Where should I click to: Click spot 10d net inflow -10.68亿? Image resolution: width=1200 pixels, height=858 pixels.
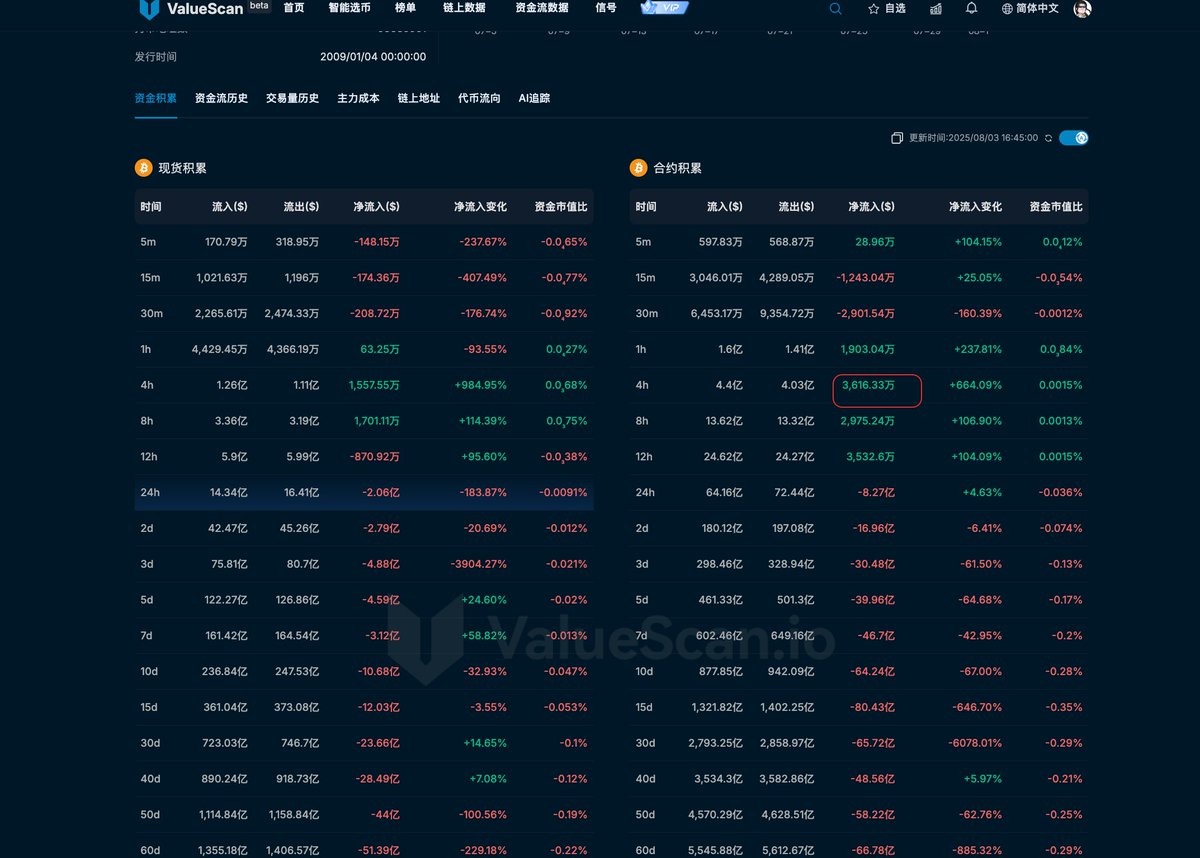[380, 671]
